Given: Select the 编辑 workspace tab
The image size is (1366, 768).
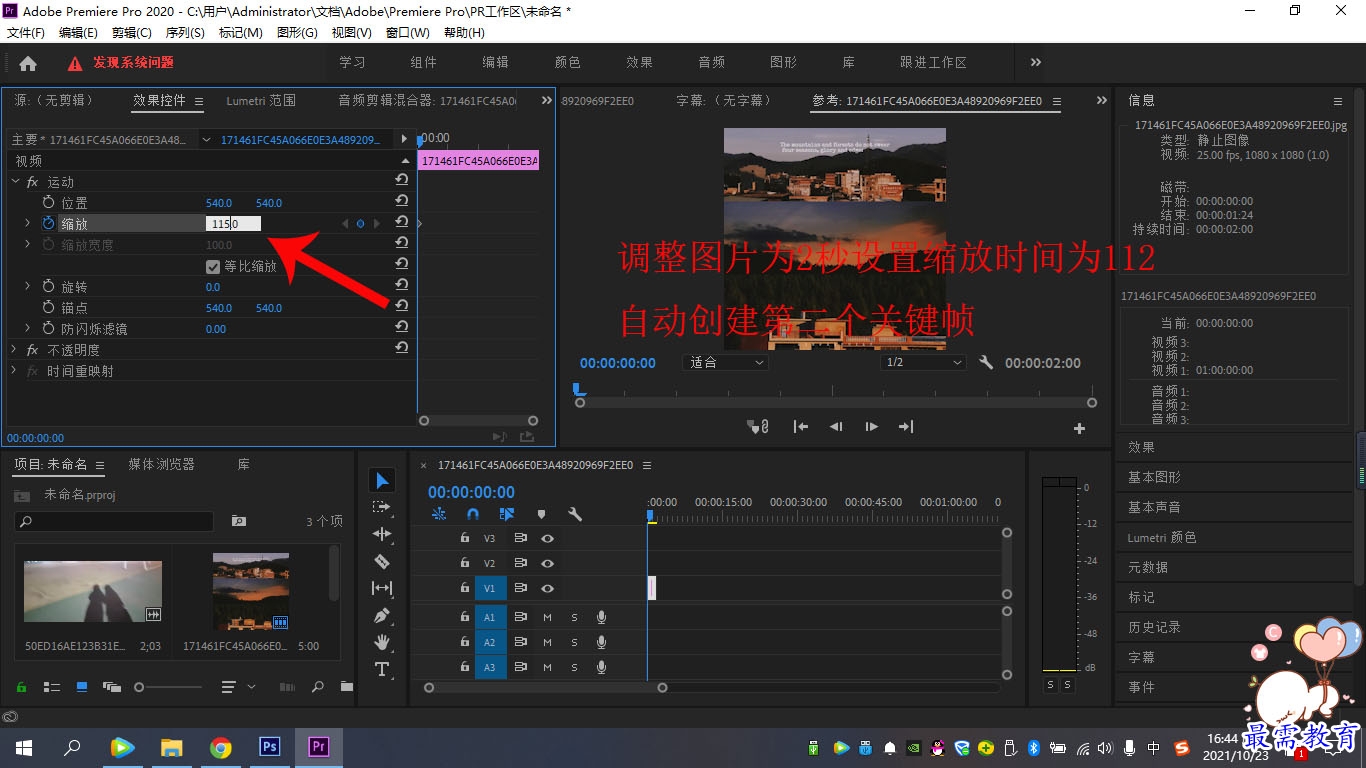Looking at the screenshot, I should coord(496,62).
